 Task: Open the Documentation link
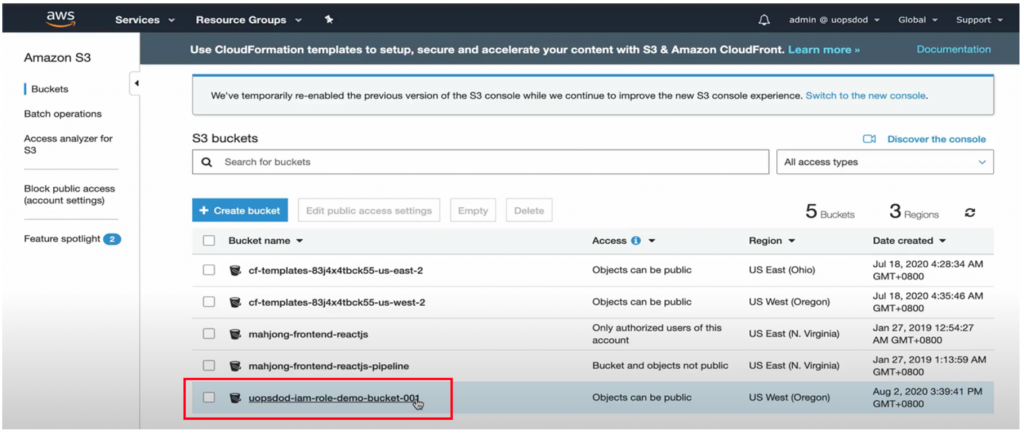953,49
